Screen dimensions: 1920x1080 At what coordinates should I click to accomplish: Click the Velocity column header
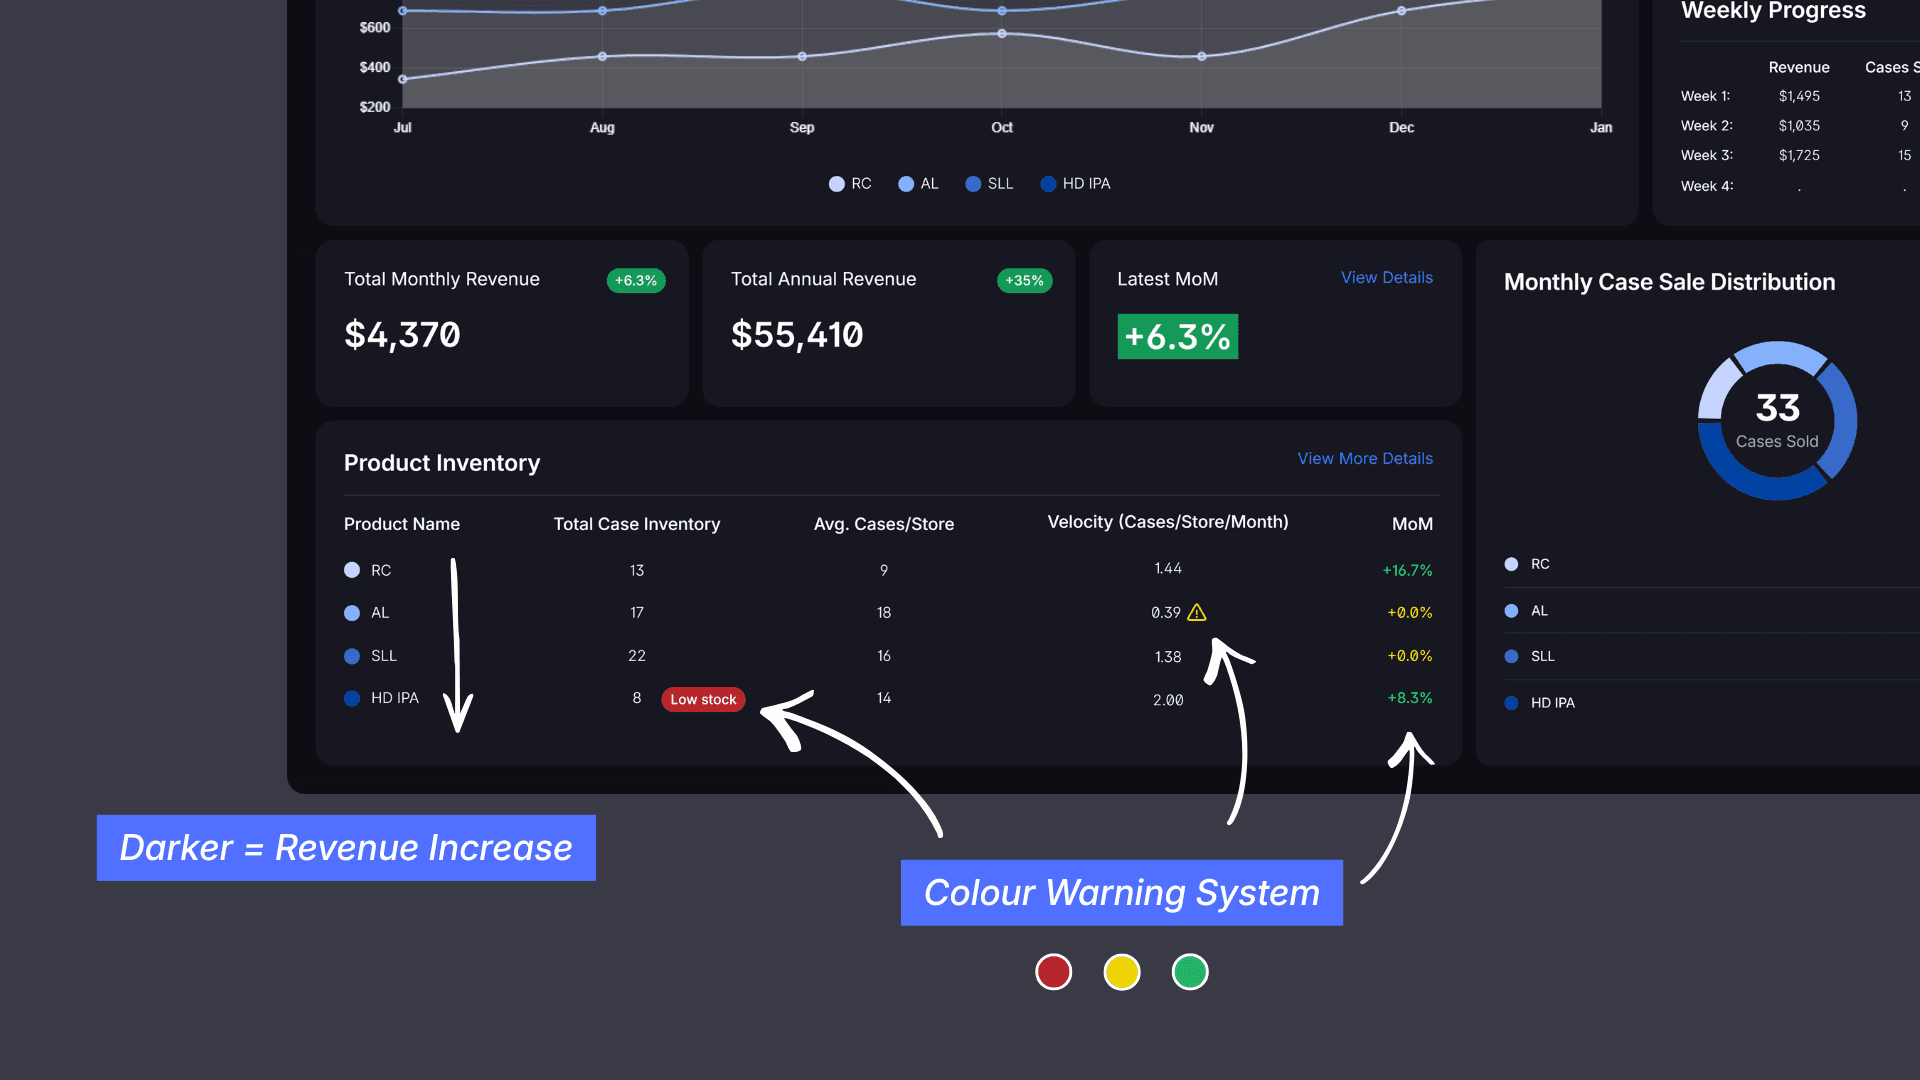[1167, 522]
